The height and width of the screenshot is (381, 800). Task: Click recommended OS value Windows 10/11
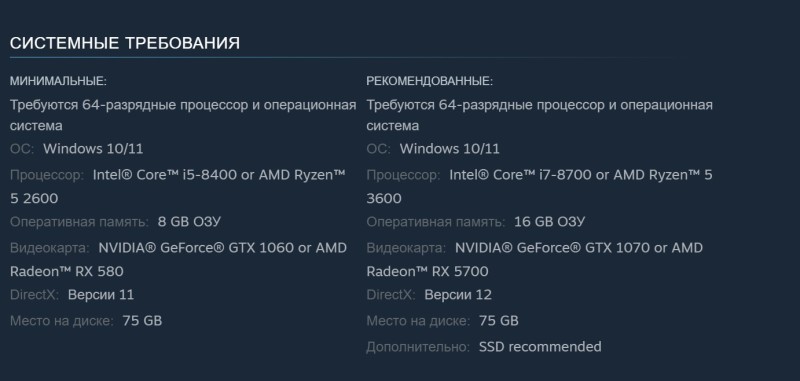(x=449, y=149)
